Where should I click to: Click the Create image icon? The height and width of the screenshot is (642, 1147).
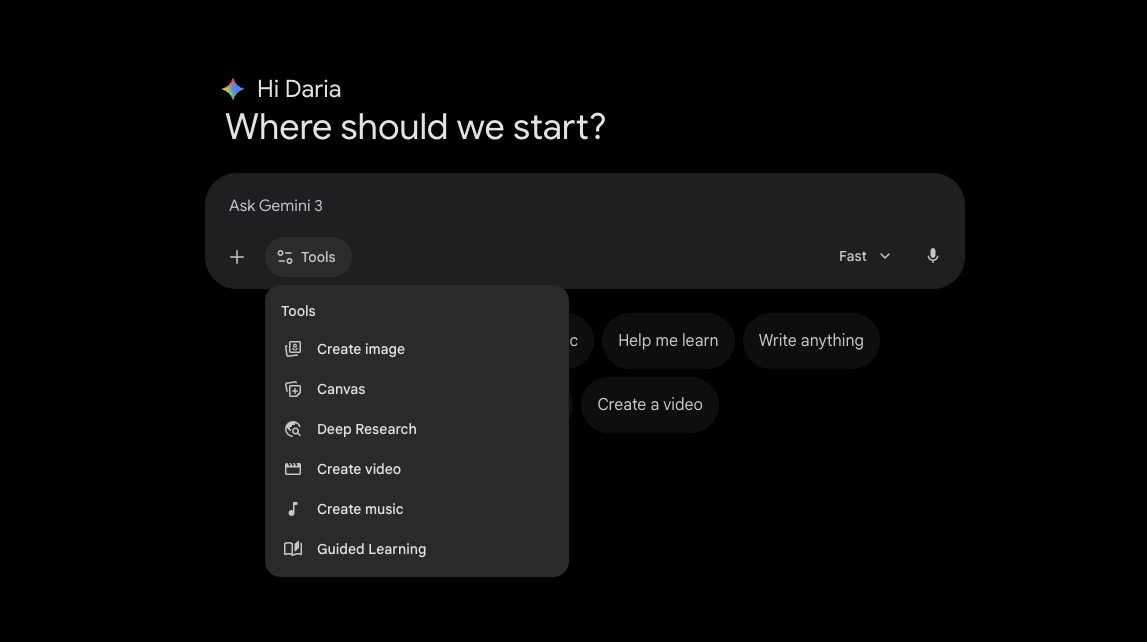coord(293,349)
